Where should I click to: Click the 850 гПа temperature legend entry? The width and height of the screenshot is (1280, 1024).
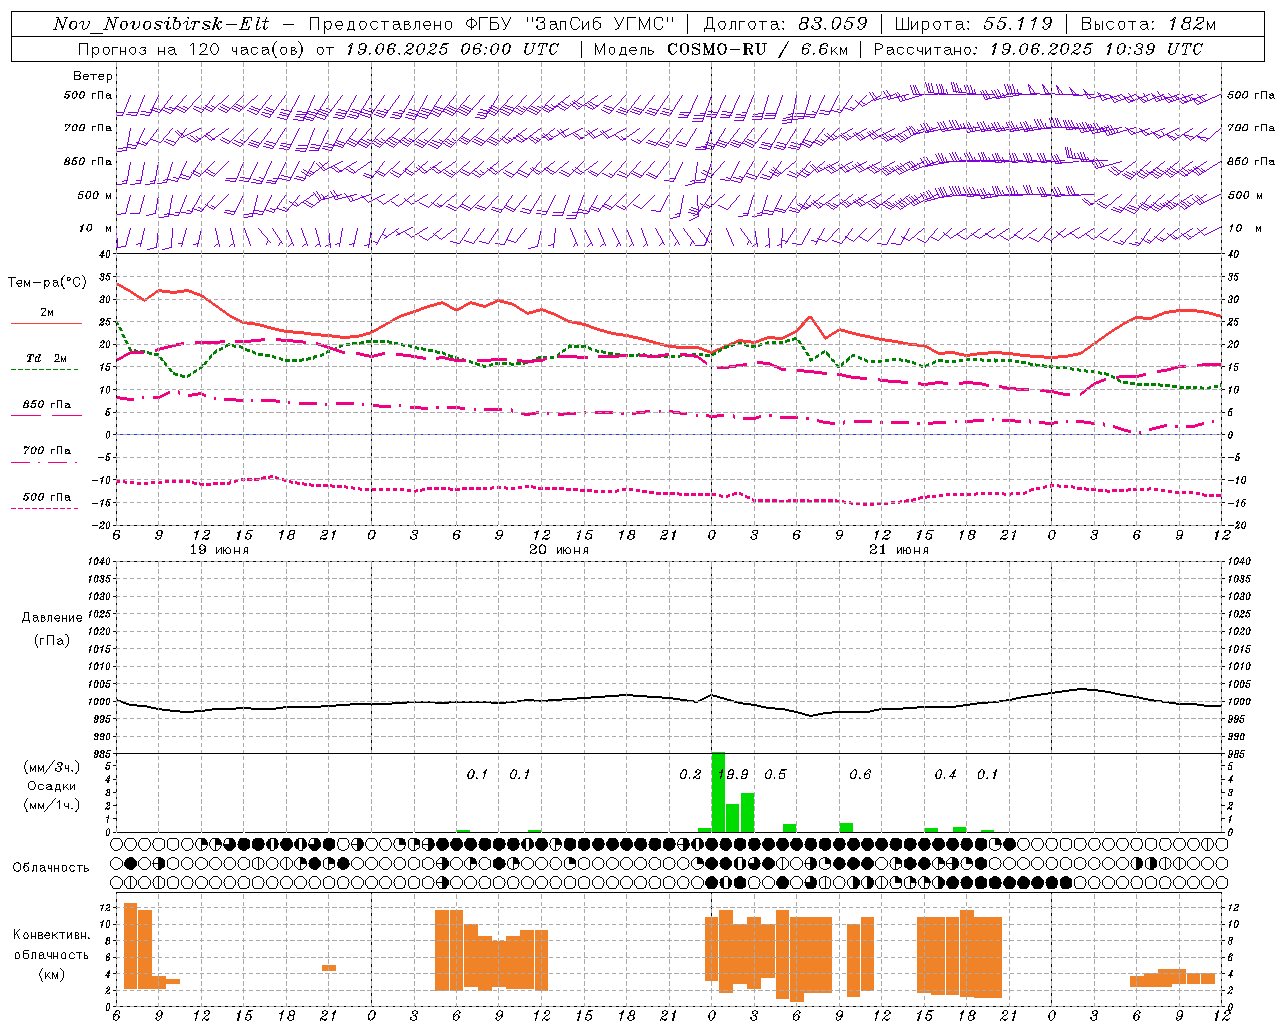point(46,405)
